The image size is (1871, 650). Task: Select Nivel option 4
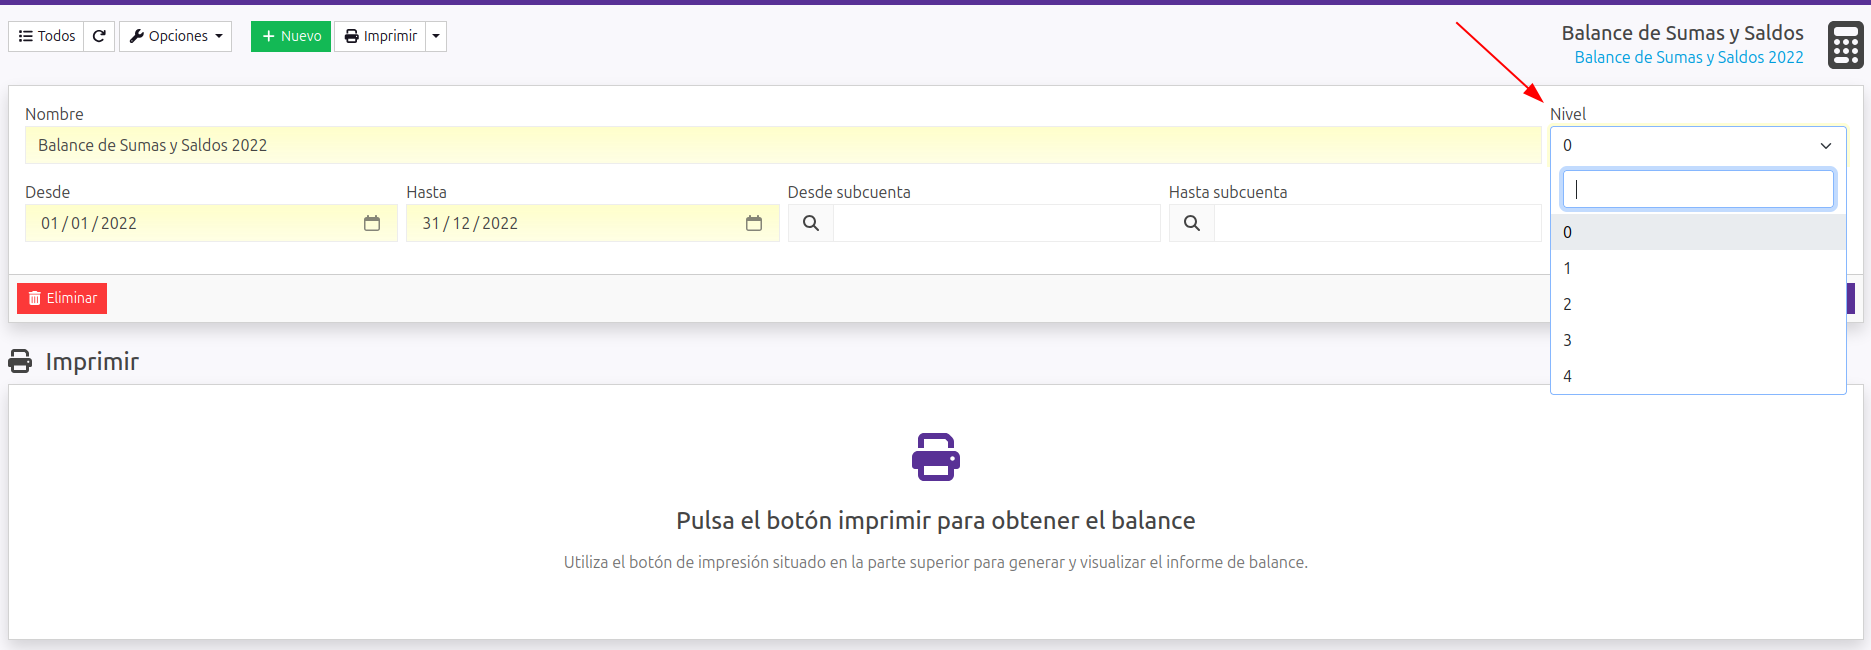point(1698,376)
